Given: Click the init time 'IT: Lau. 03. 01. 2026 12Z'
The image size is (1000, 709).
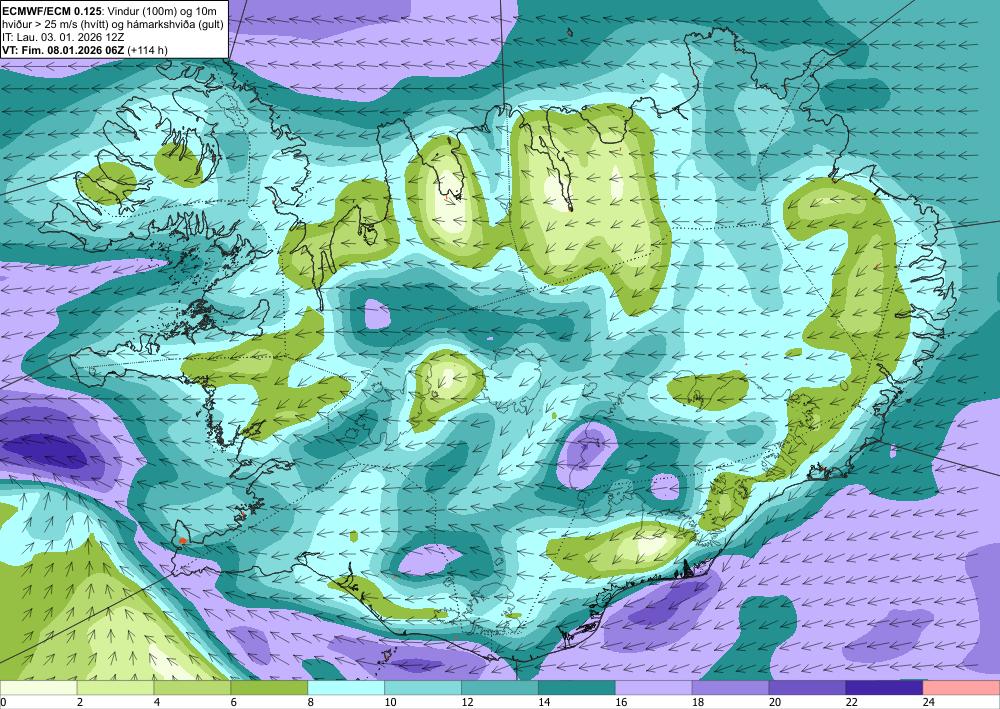Looking at the screenshot, I should (x=62, y=37).
